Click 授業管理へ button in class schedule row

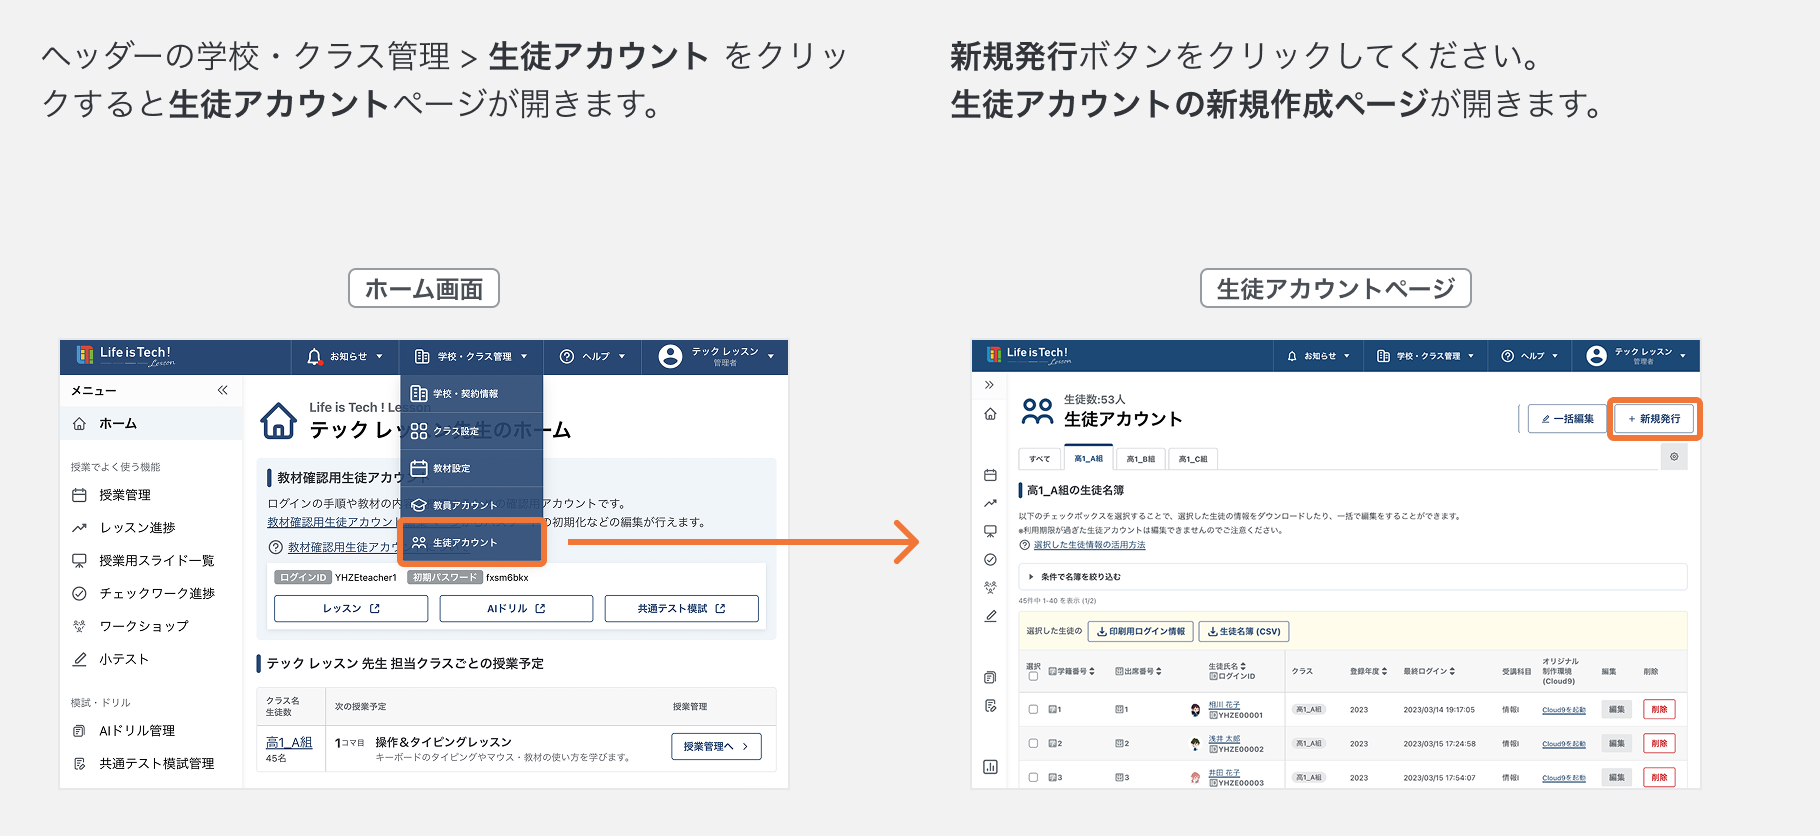716,747
